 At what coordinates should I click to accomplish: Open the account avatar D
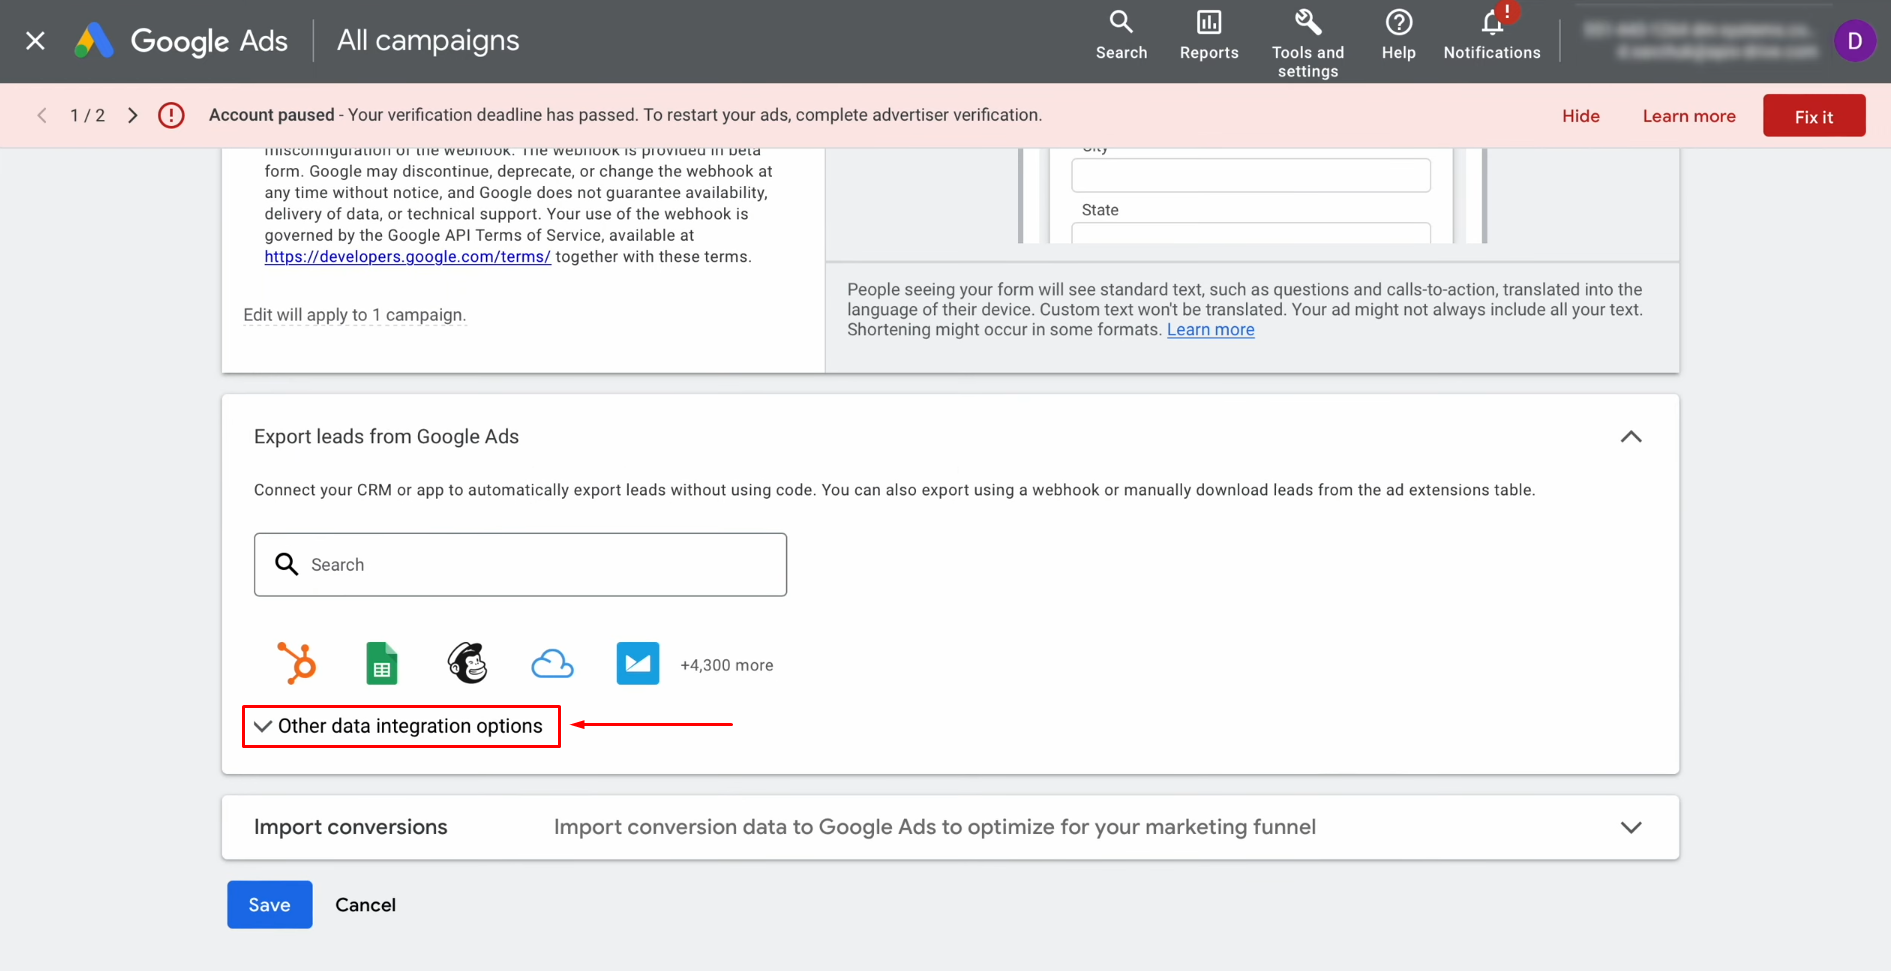[1854, 41]
